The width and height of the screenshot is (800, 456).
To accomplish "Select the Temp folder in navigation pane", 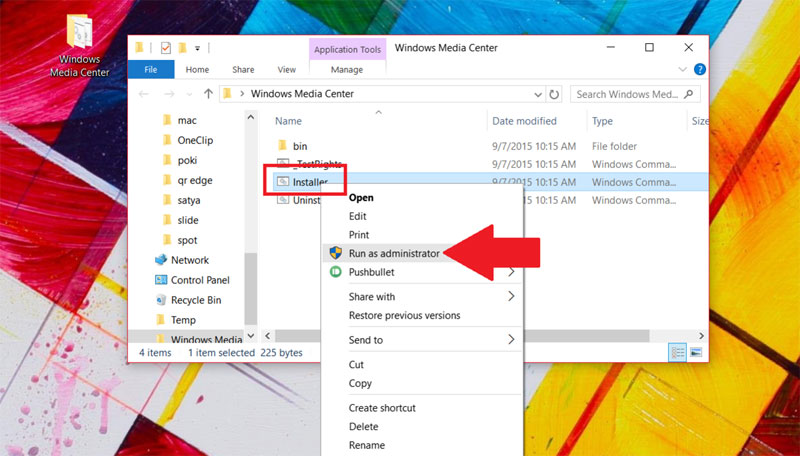I will tap(176, 320).
